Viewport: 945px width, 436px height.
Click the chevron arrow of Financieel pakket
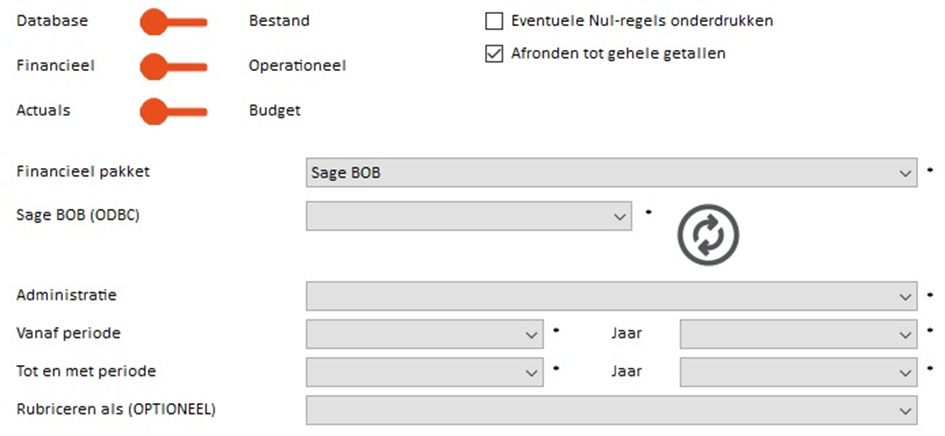pos(905,174)
